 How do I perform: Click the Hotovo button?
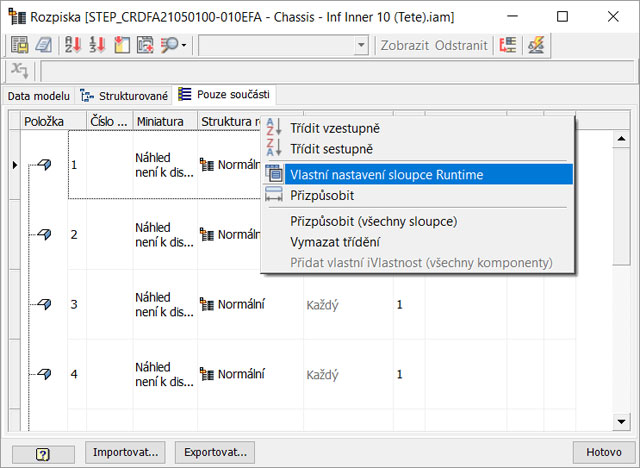604,452
